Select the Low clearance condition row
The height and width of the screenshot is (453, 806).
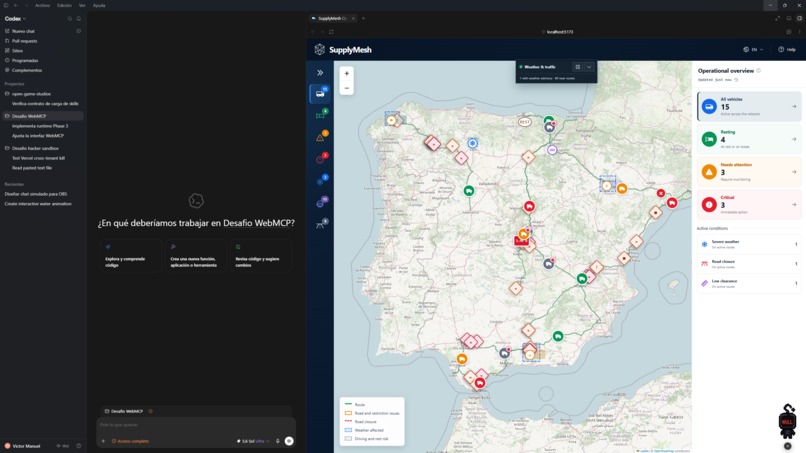(749, 283)
